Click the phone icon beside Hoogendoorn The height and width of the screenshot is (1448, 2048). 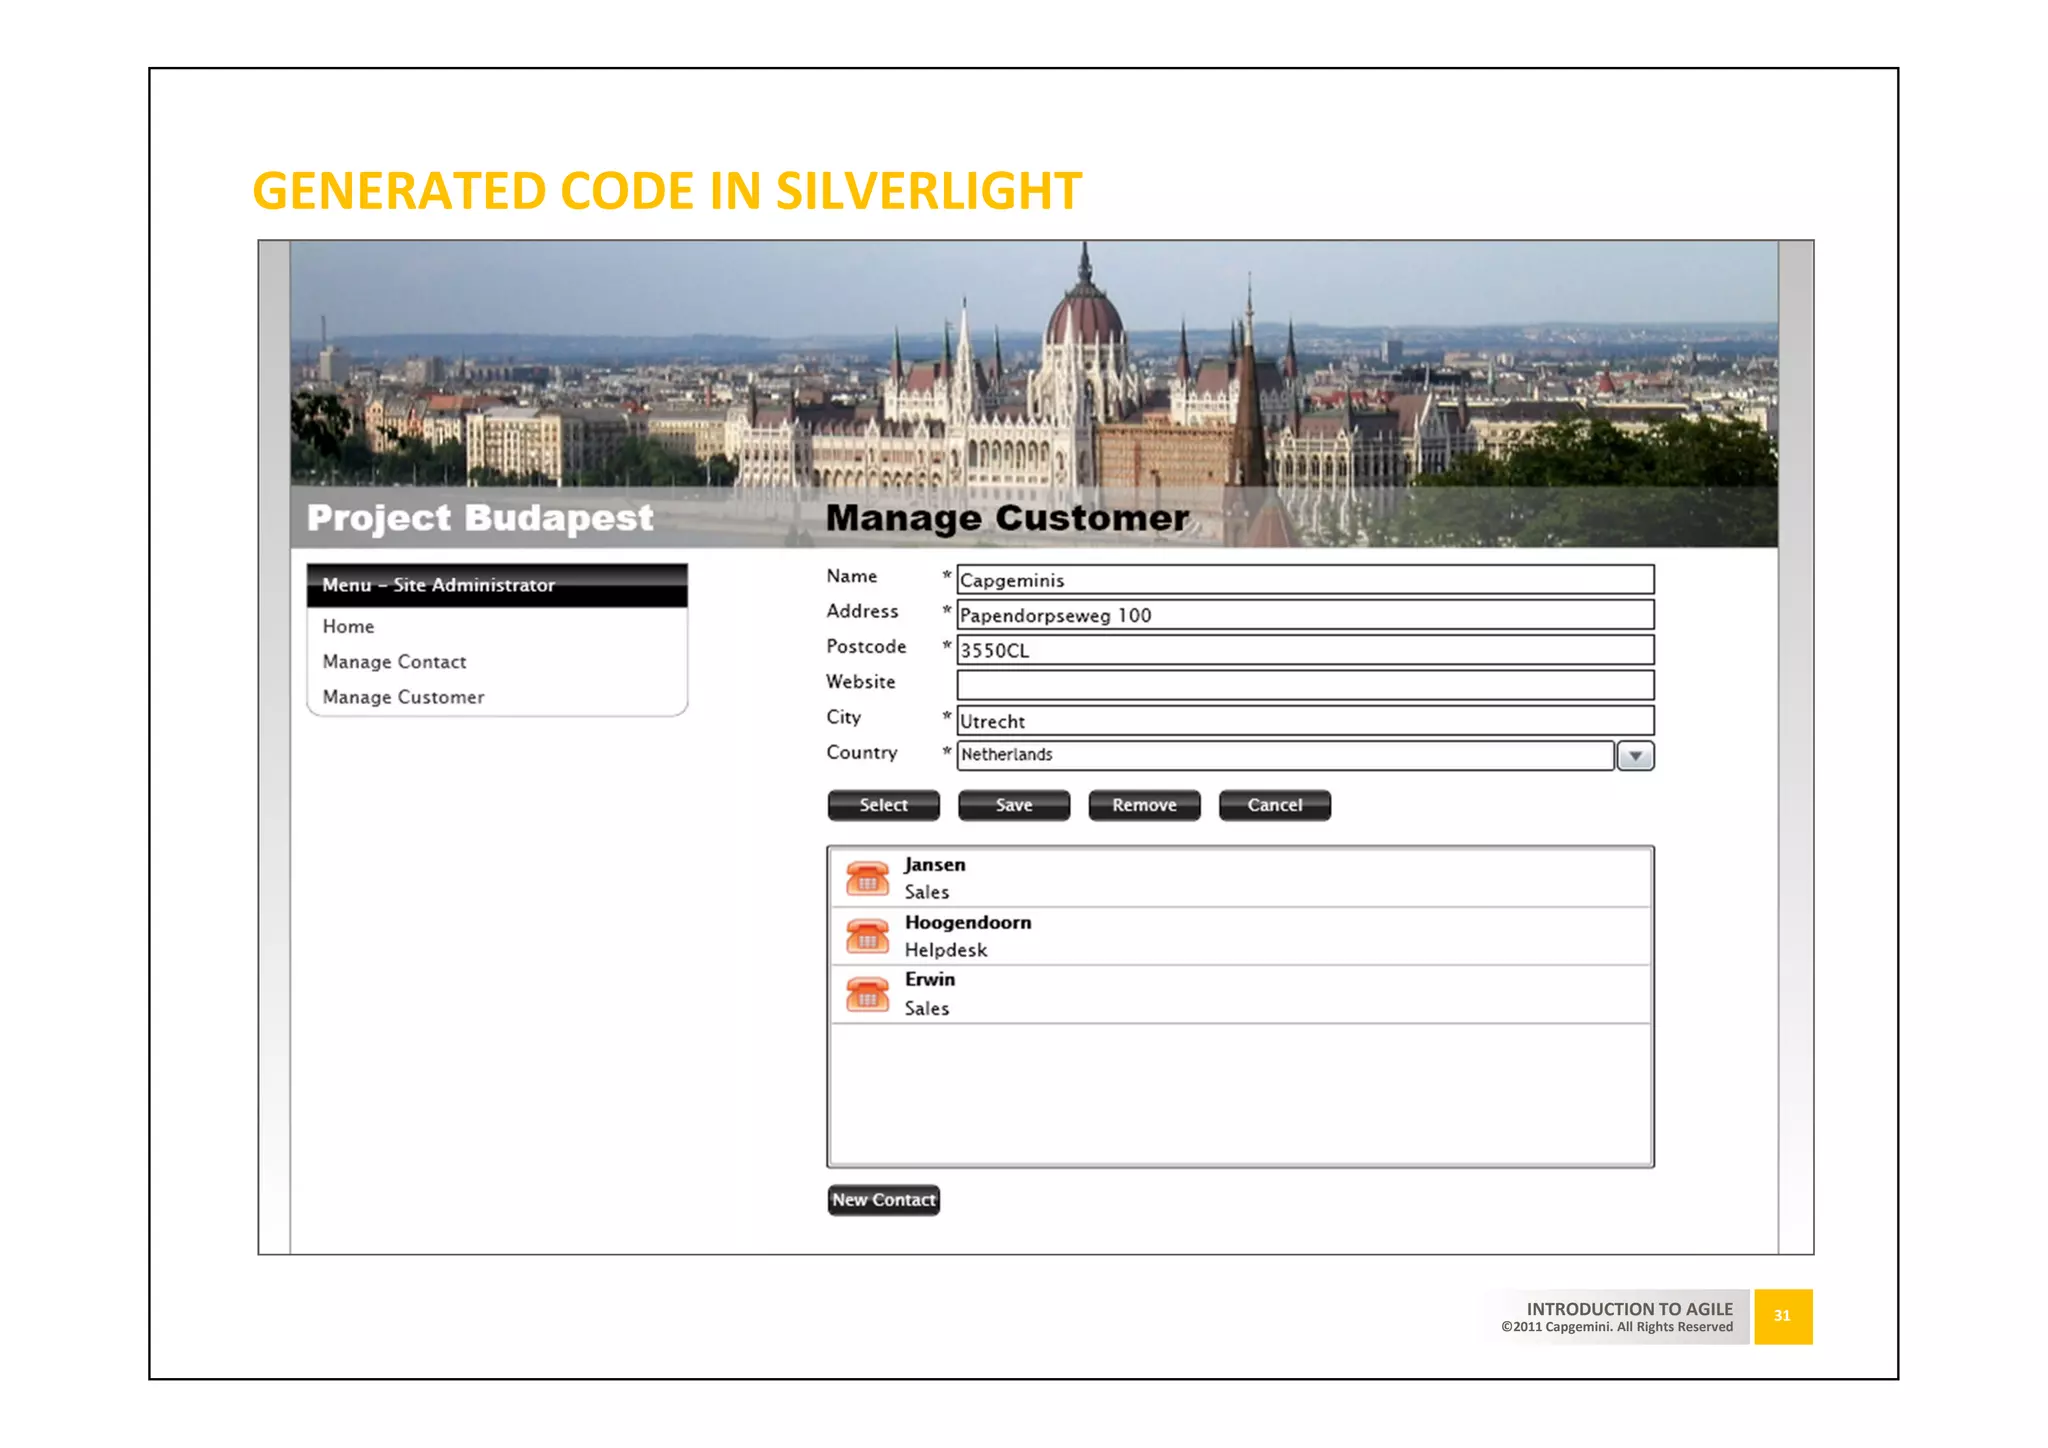(x=867, y=936)
